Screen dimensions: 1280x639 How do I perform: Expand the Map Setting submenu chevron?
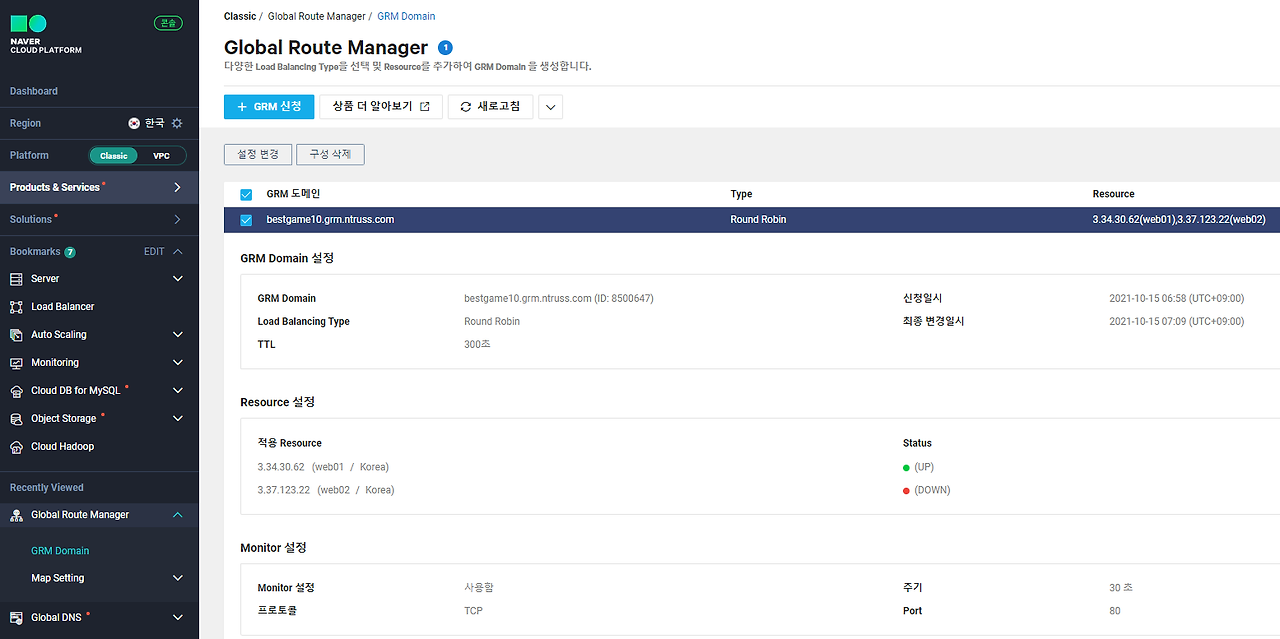pos(178,578)
